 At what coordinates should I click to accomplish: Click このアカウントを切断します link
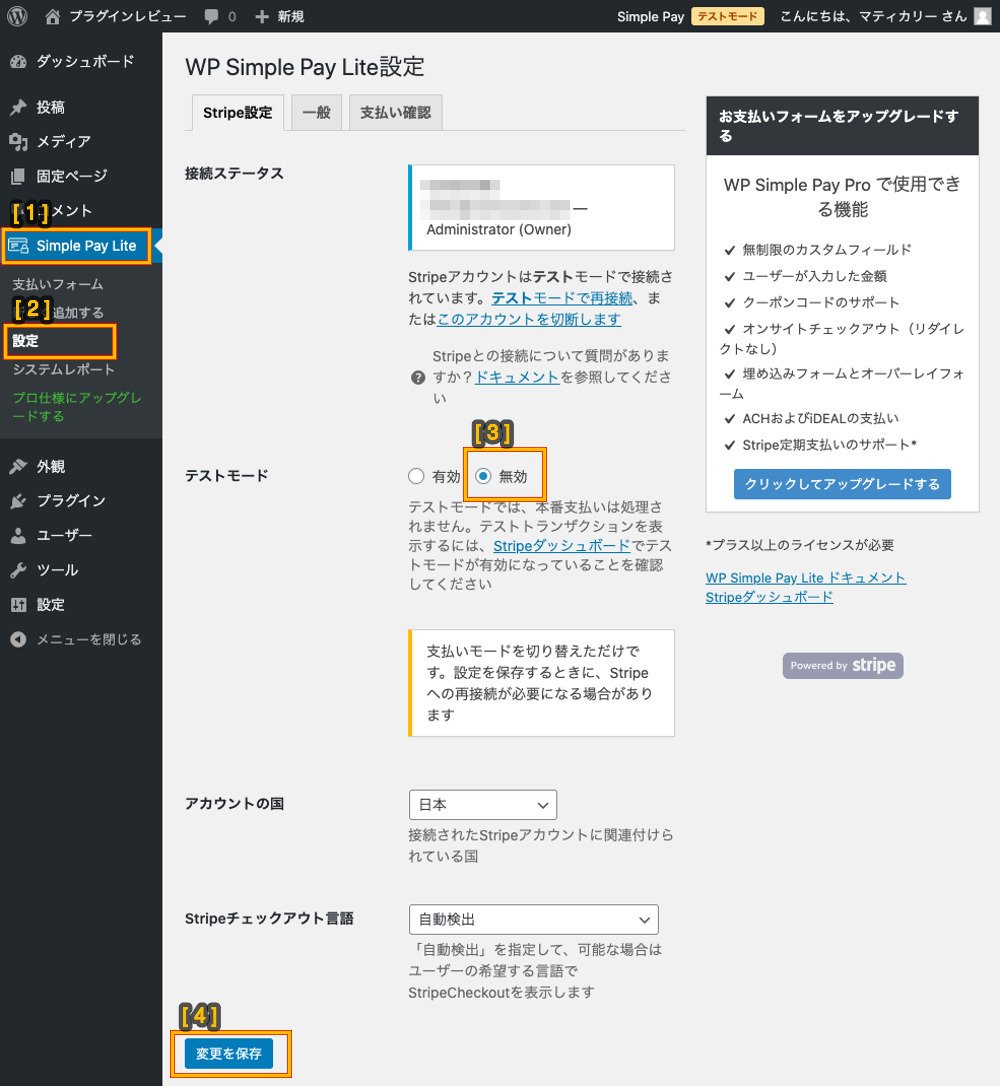click(x=529, y=319)
